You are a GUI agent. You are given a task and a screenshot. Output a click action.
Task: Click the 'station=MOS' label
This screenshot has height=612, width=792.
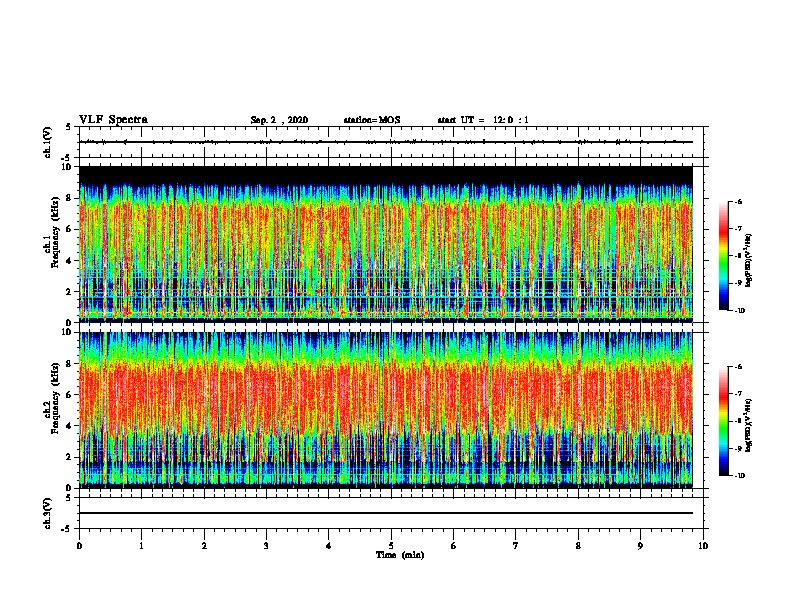(x=372, y=120)
